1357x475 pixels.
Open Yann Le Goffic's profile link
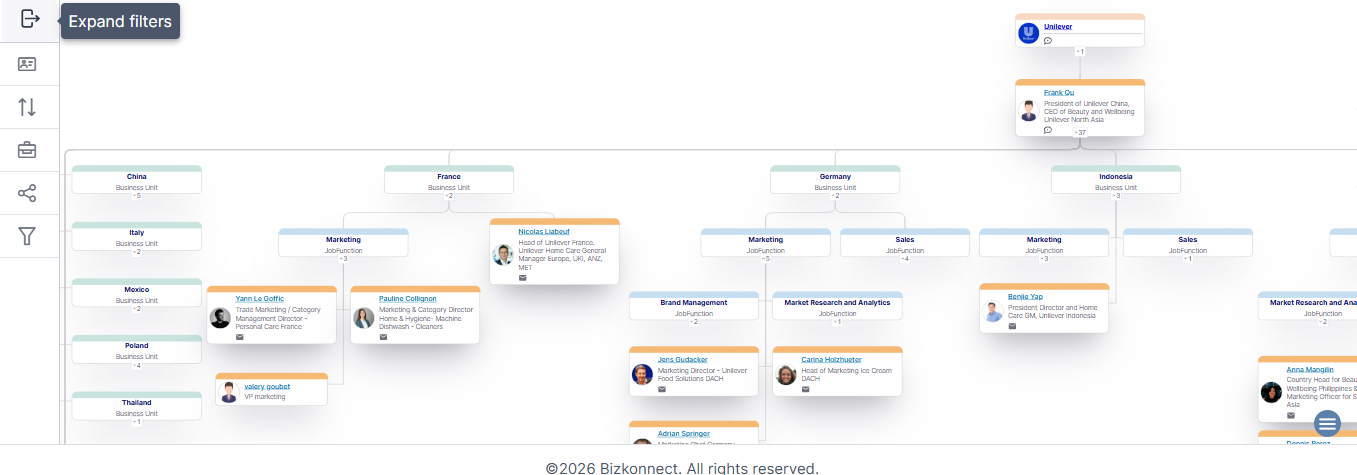click(260, 298)
